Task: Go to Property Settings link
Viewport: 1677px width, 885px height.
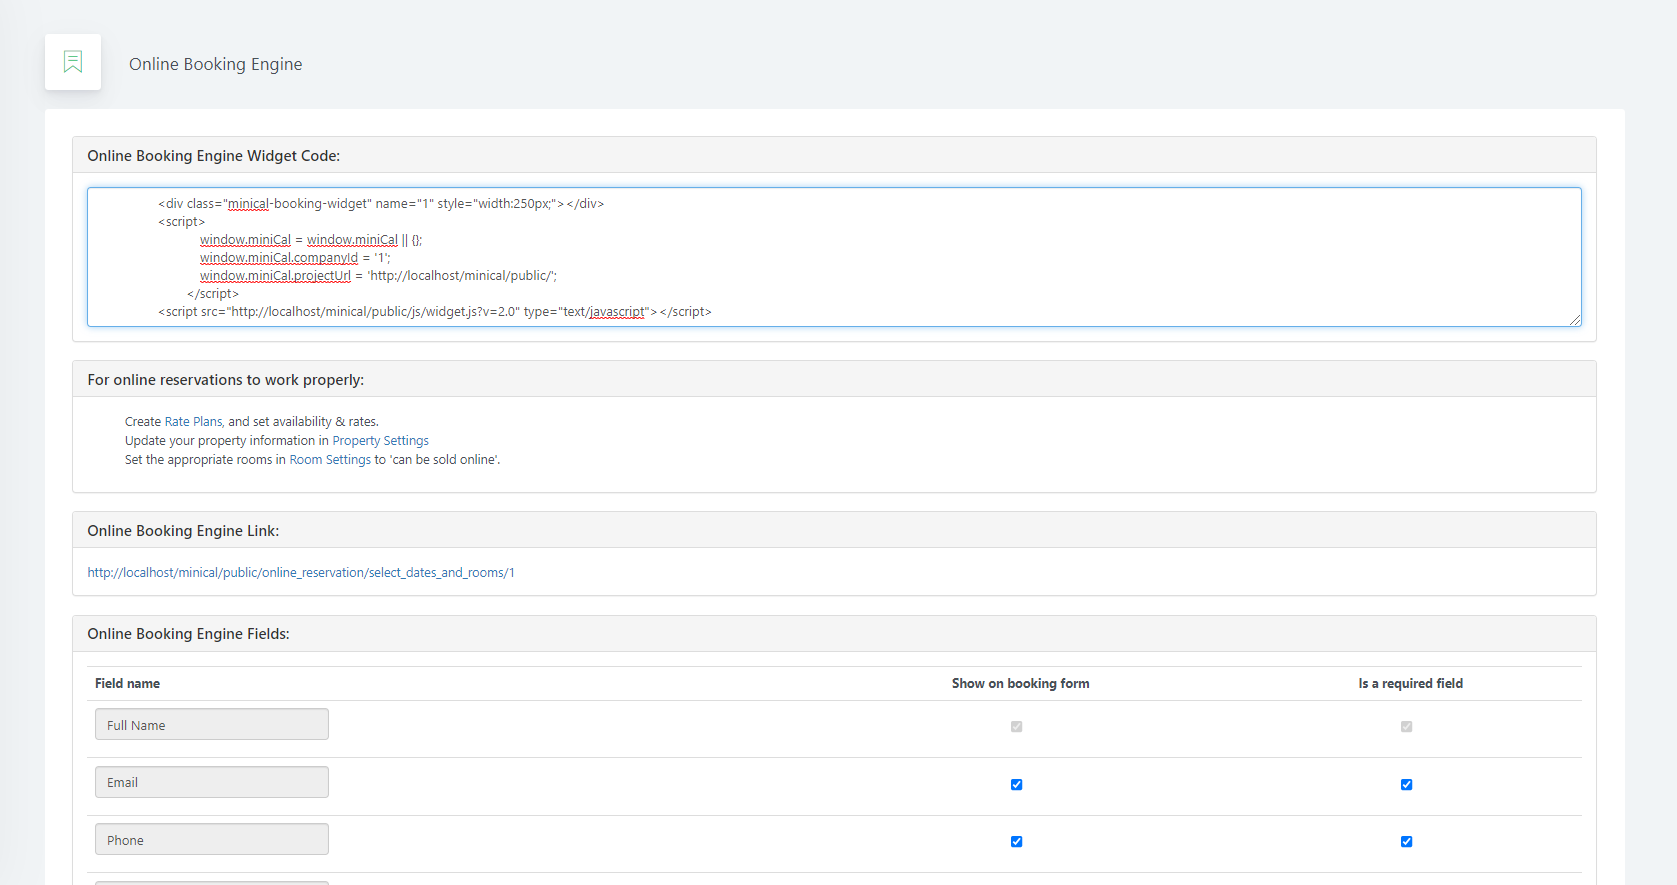Action: tap(380, 441)
